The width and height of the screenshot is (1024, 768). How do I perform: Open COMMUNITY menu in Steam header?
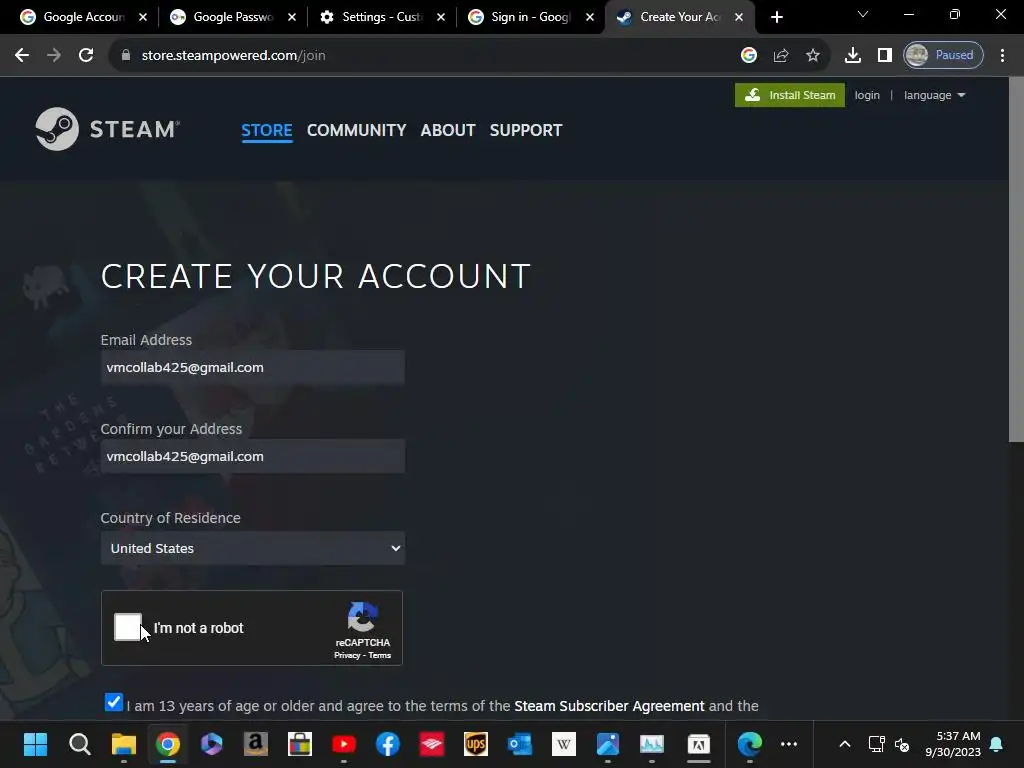point(357,131)
